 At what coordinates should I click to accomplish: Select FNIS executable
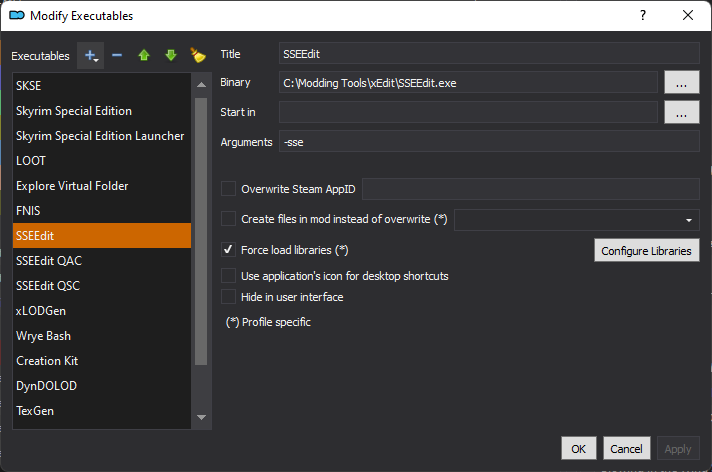coord(102,210)
